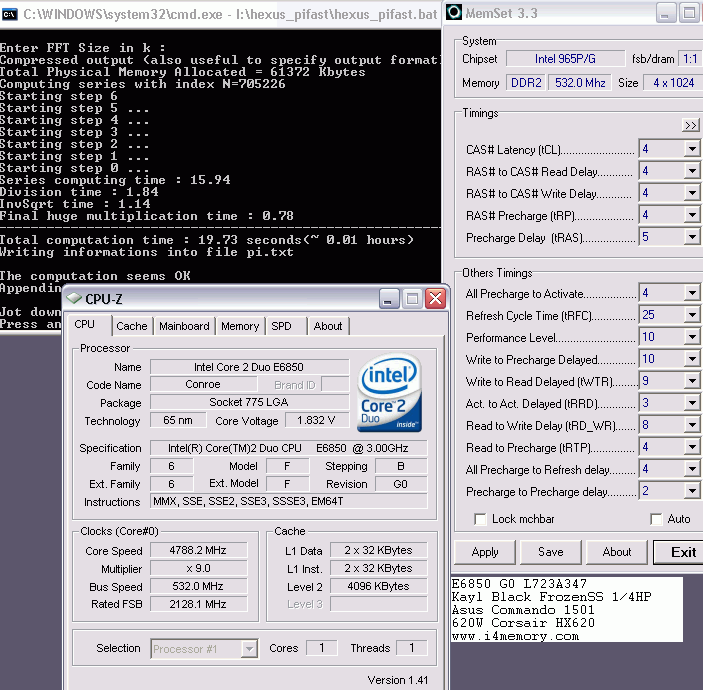Open the Read to Precharge (tRTP) dropdown
The width and height of the screenshot is (703, 690).
click(x=692, y=447)
